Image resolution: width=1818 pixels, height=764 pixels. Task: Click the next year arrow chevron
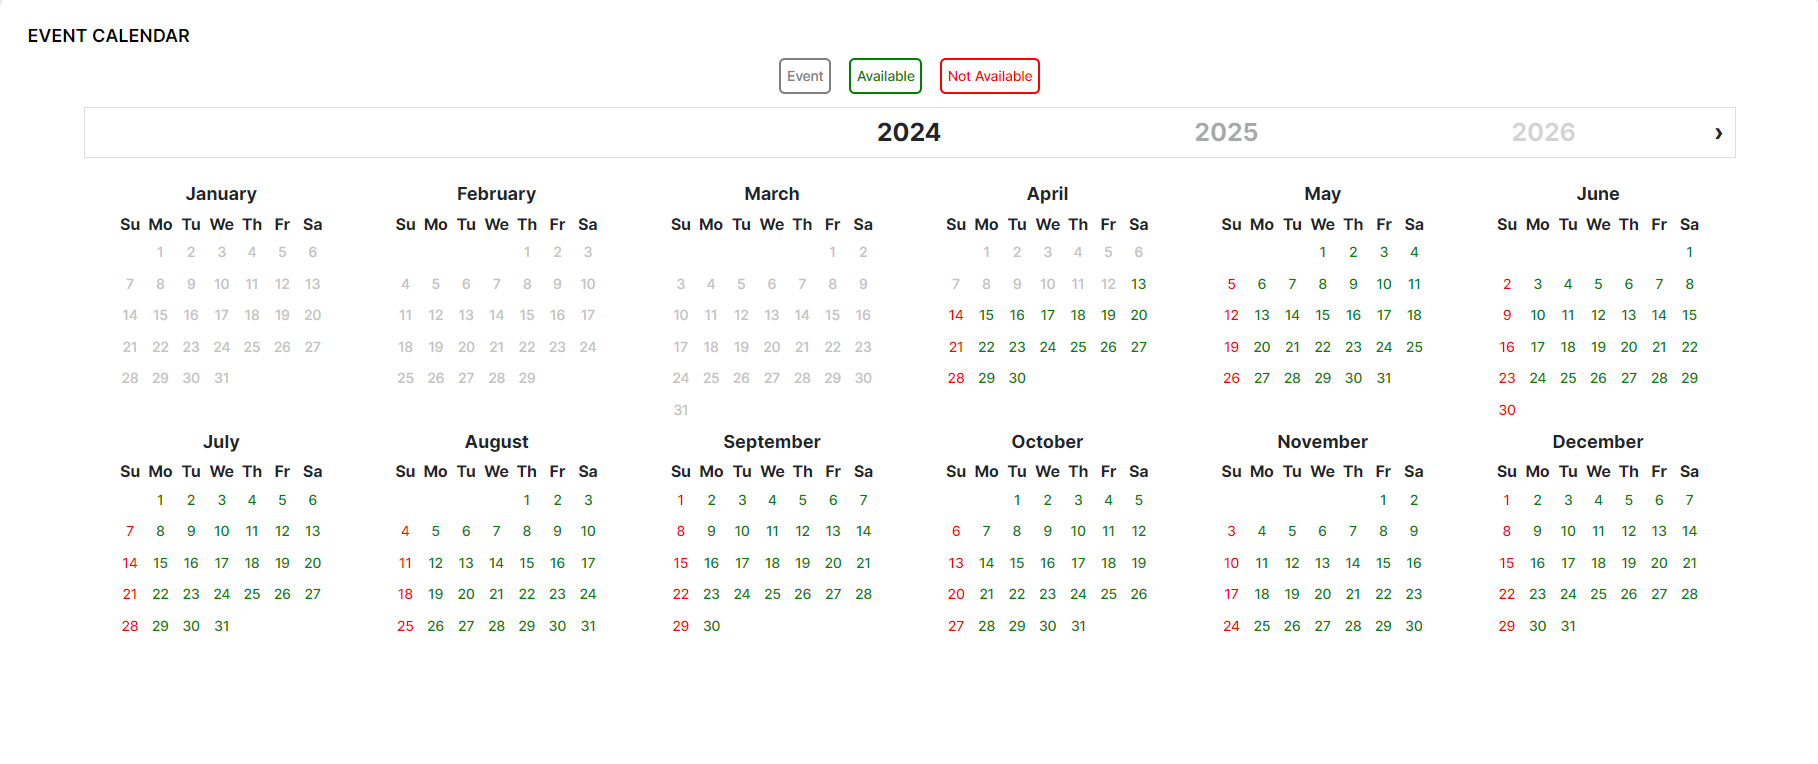click(1718, 133)
